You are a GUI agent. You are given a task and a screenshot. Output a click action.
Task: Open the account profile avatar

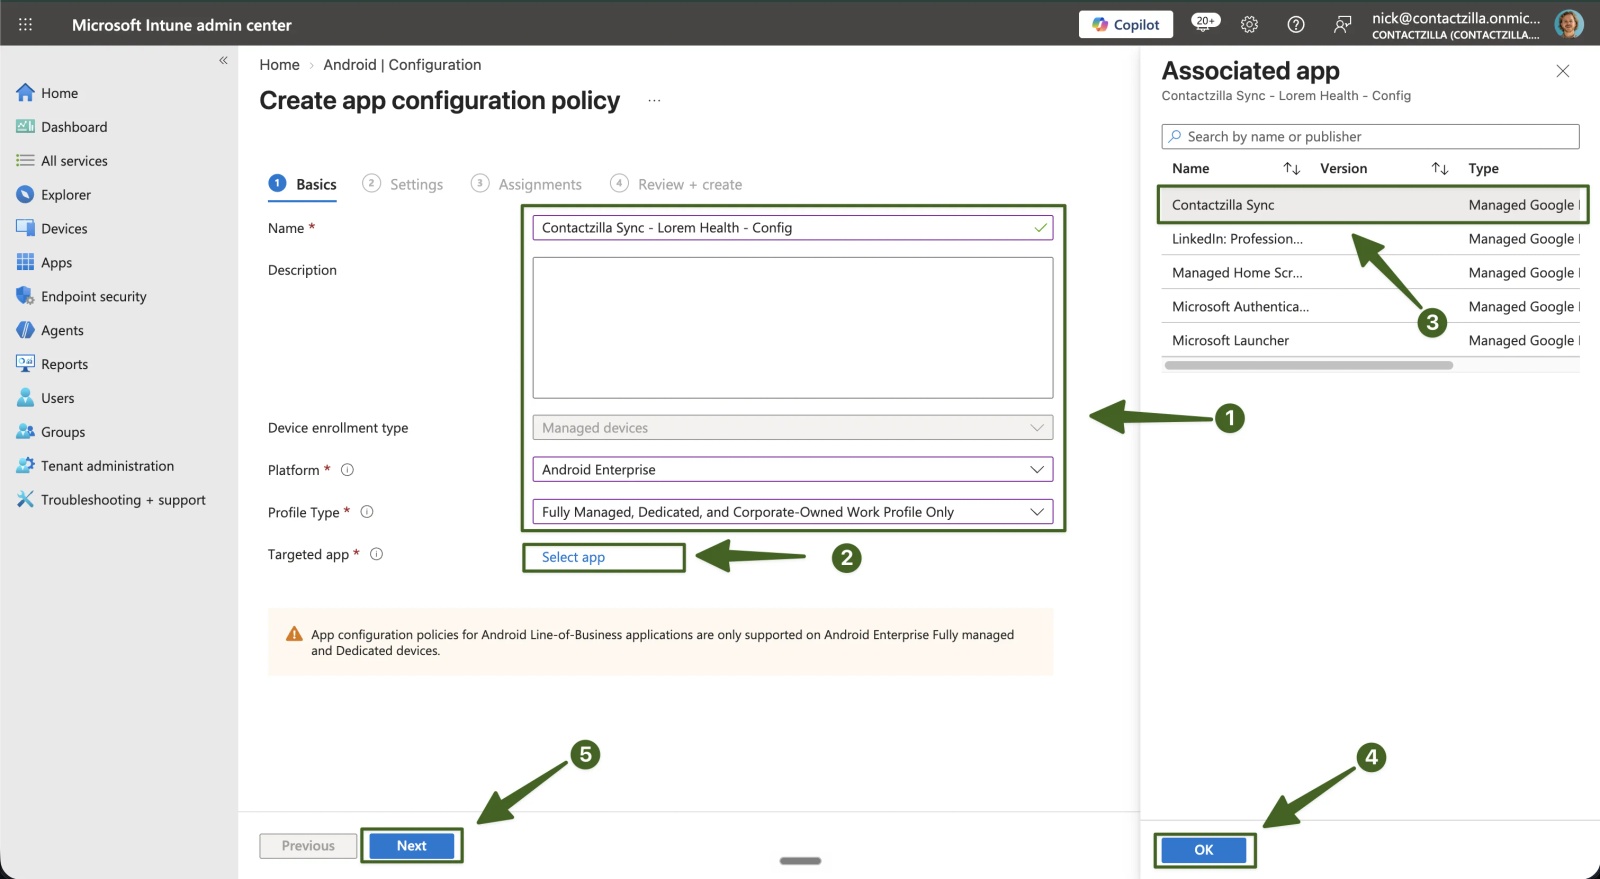point(1569,24)
